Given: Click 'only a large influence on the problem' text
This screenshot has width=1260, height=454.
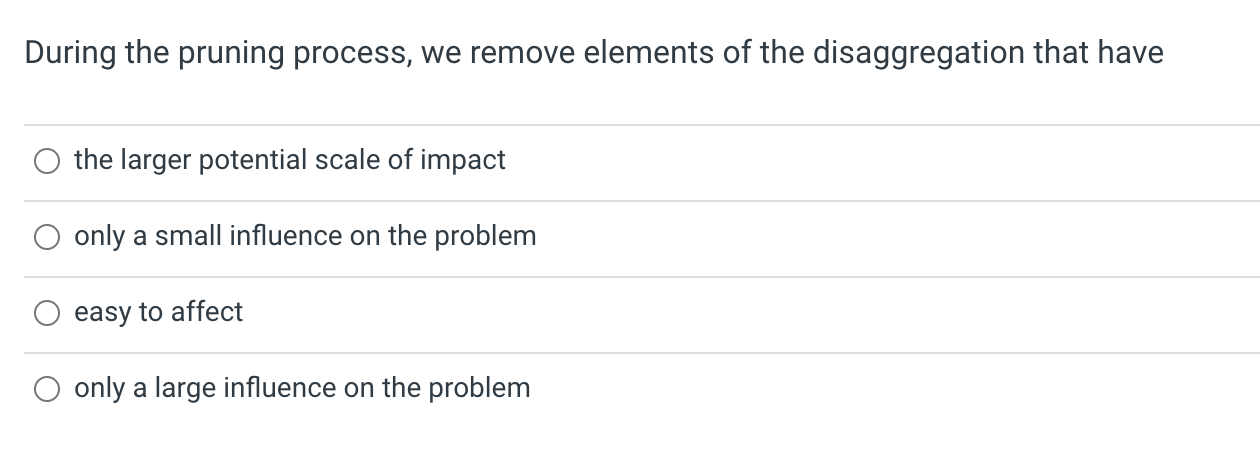Looking at the screenshot, I should tap(302, 388).
